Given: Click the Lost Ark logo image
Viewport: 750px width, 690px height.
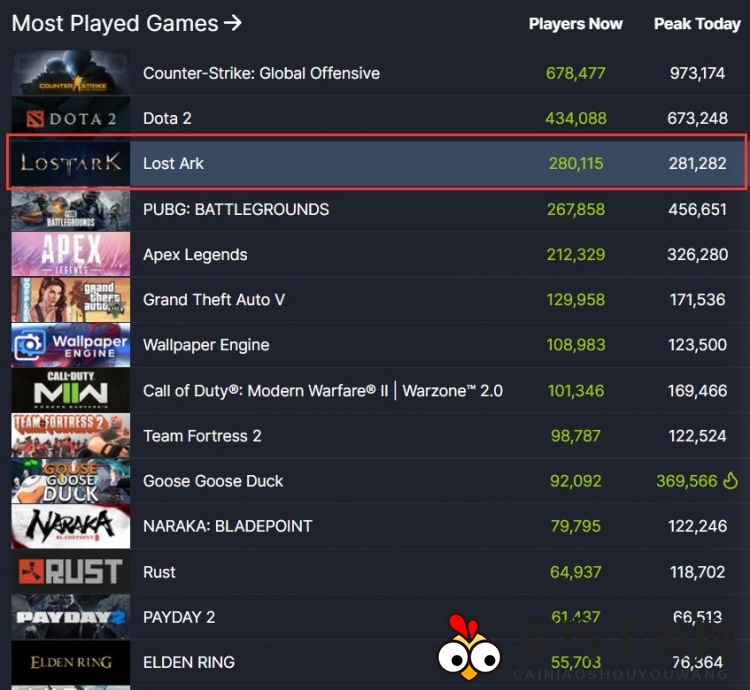Looking at the screenshot, I should pos(70,163).
